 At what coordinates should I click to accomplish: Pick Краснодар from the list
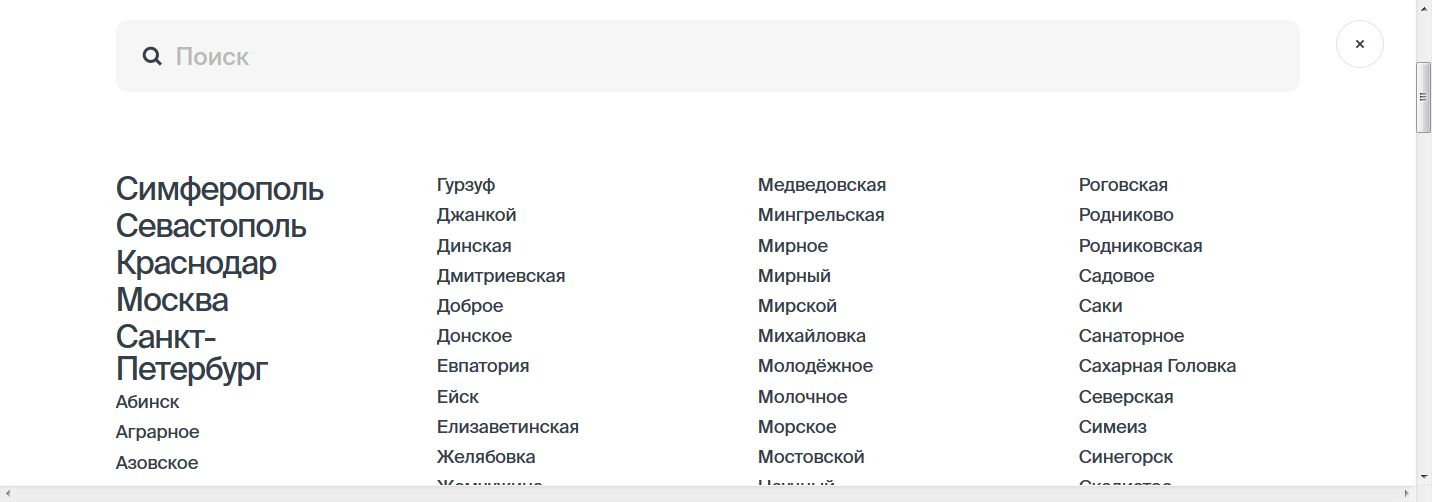pyautogui.click(x=196, y=263)
